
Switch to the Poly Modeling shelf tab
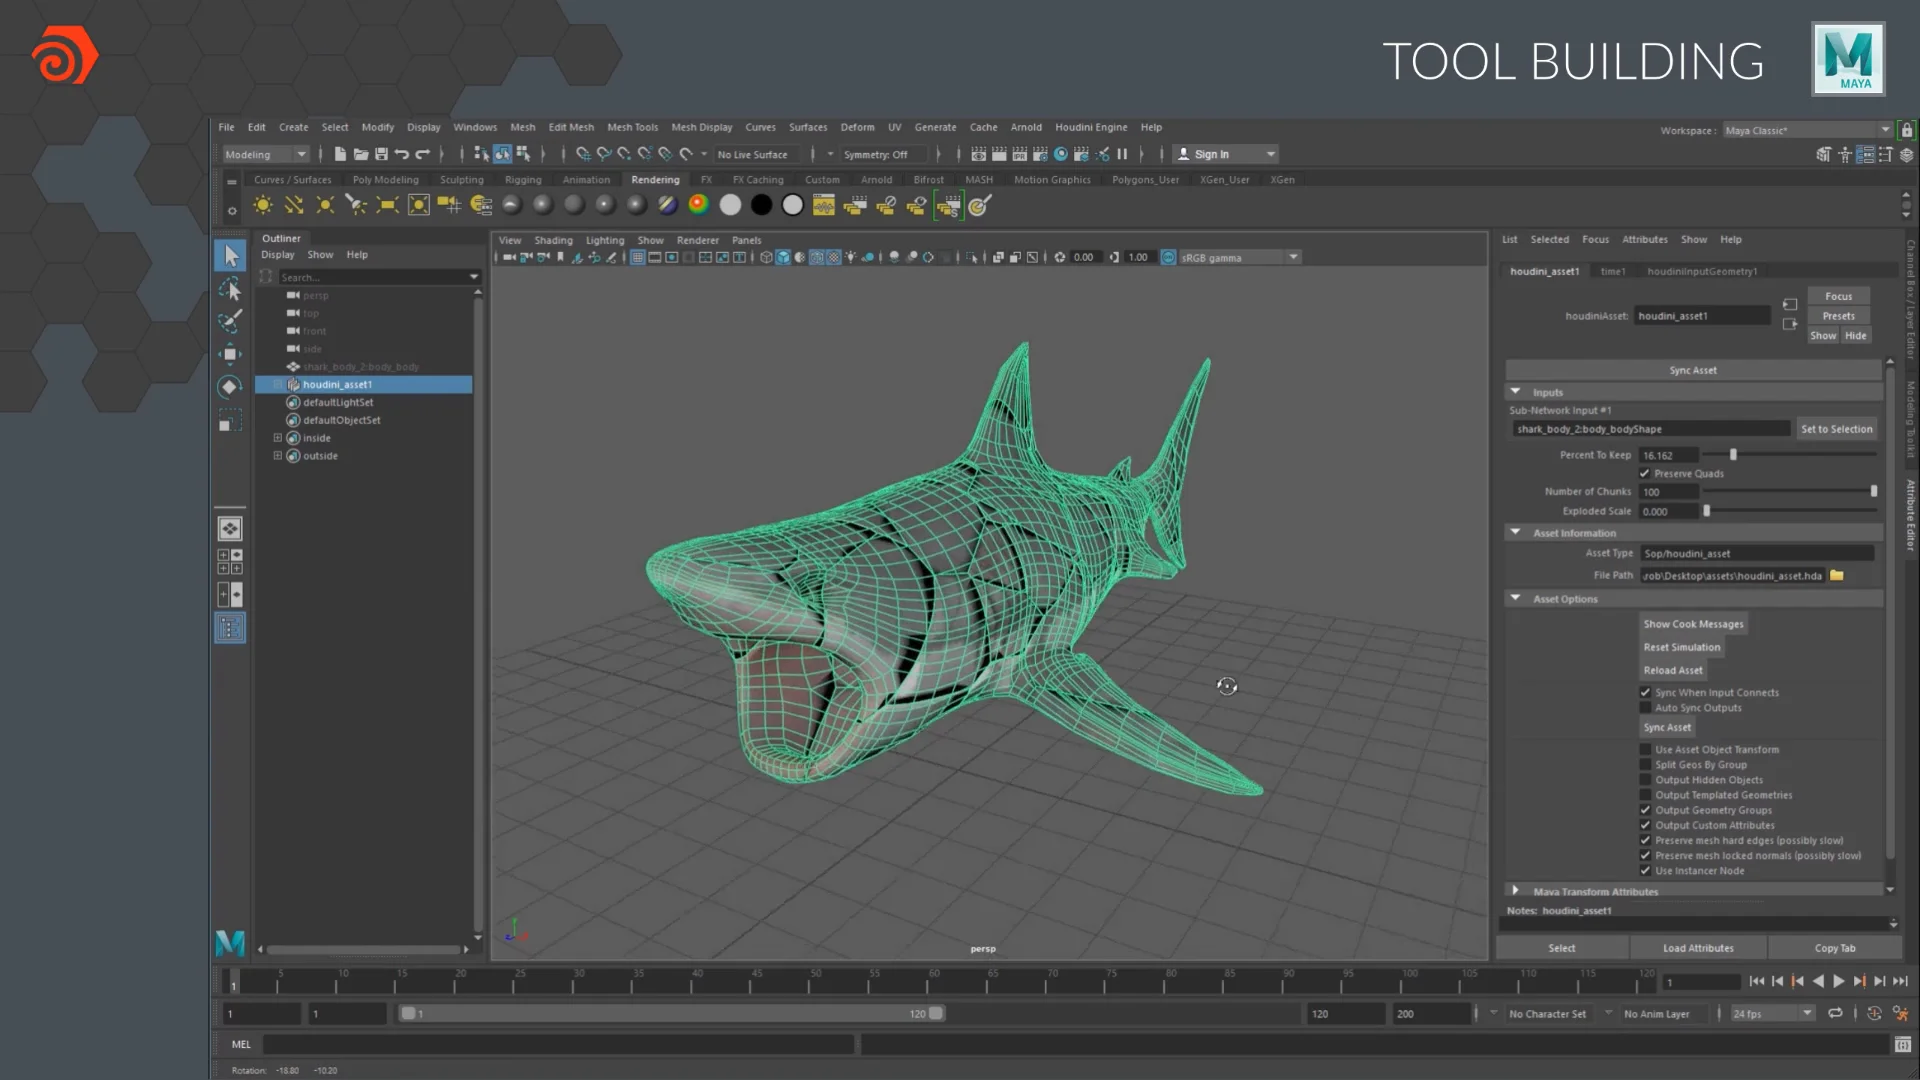(385, 180)
